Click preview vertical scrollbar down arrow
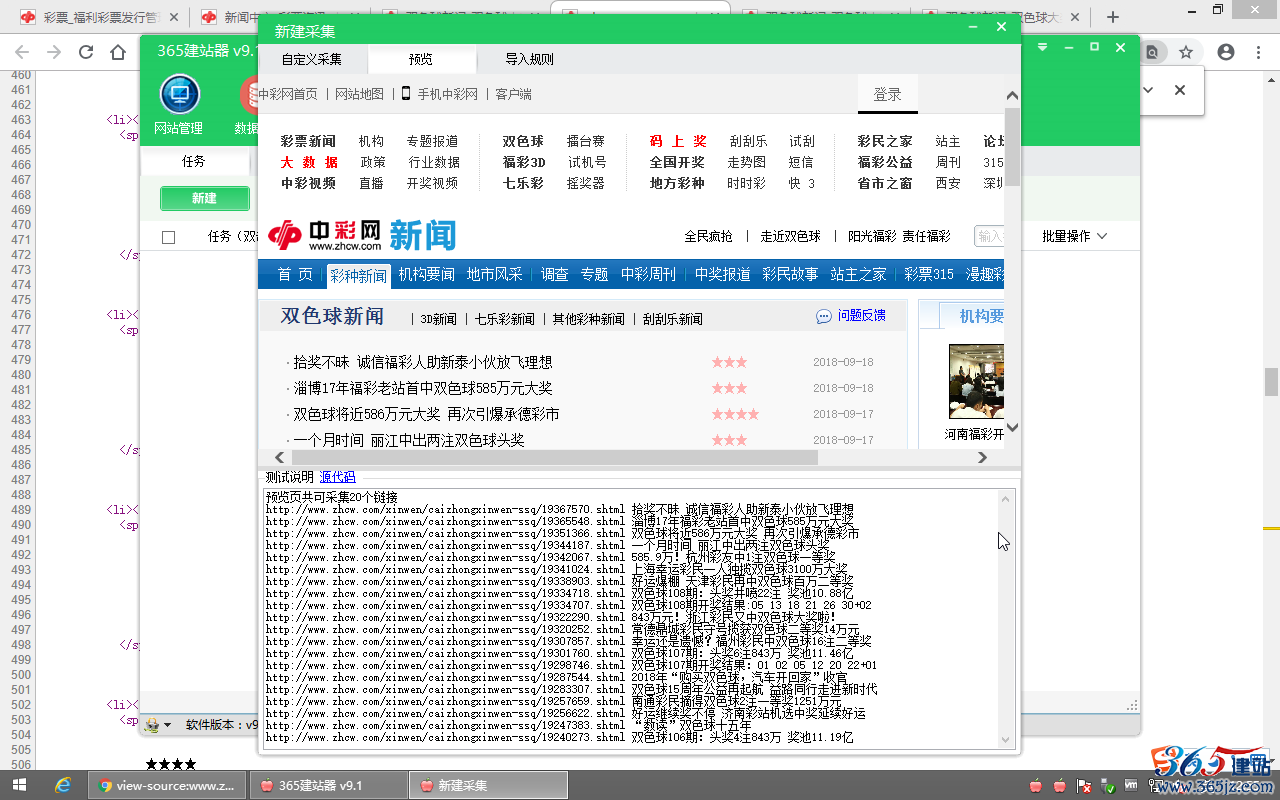Screen dimensions: 1280x800 [x=1012, y=427]
